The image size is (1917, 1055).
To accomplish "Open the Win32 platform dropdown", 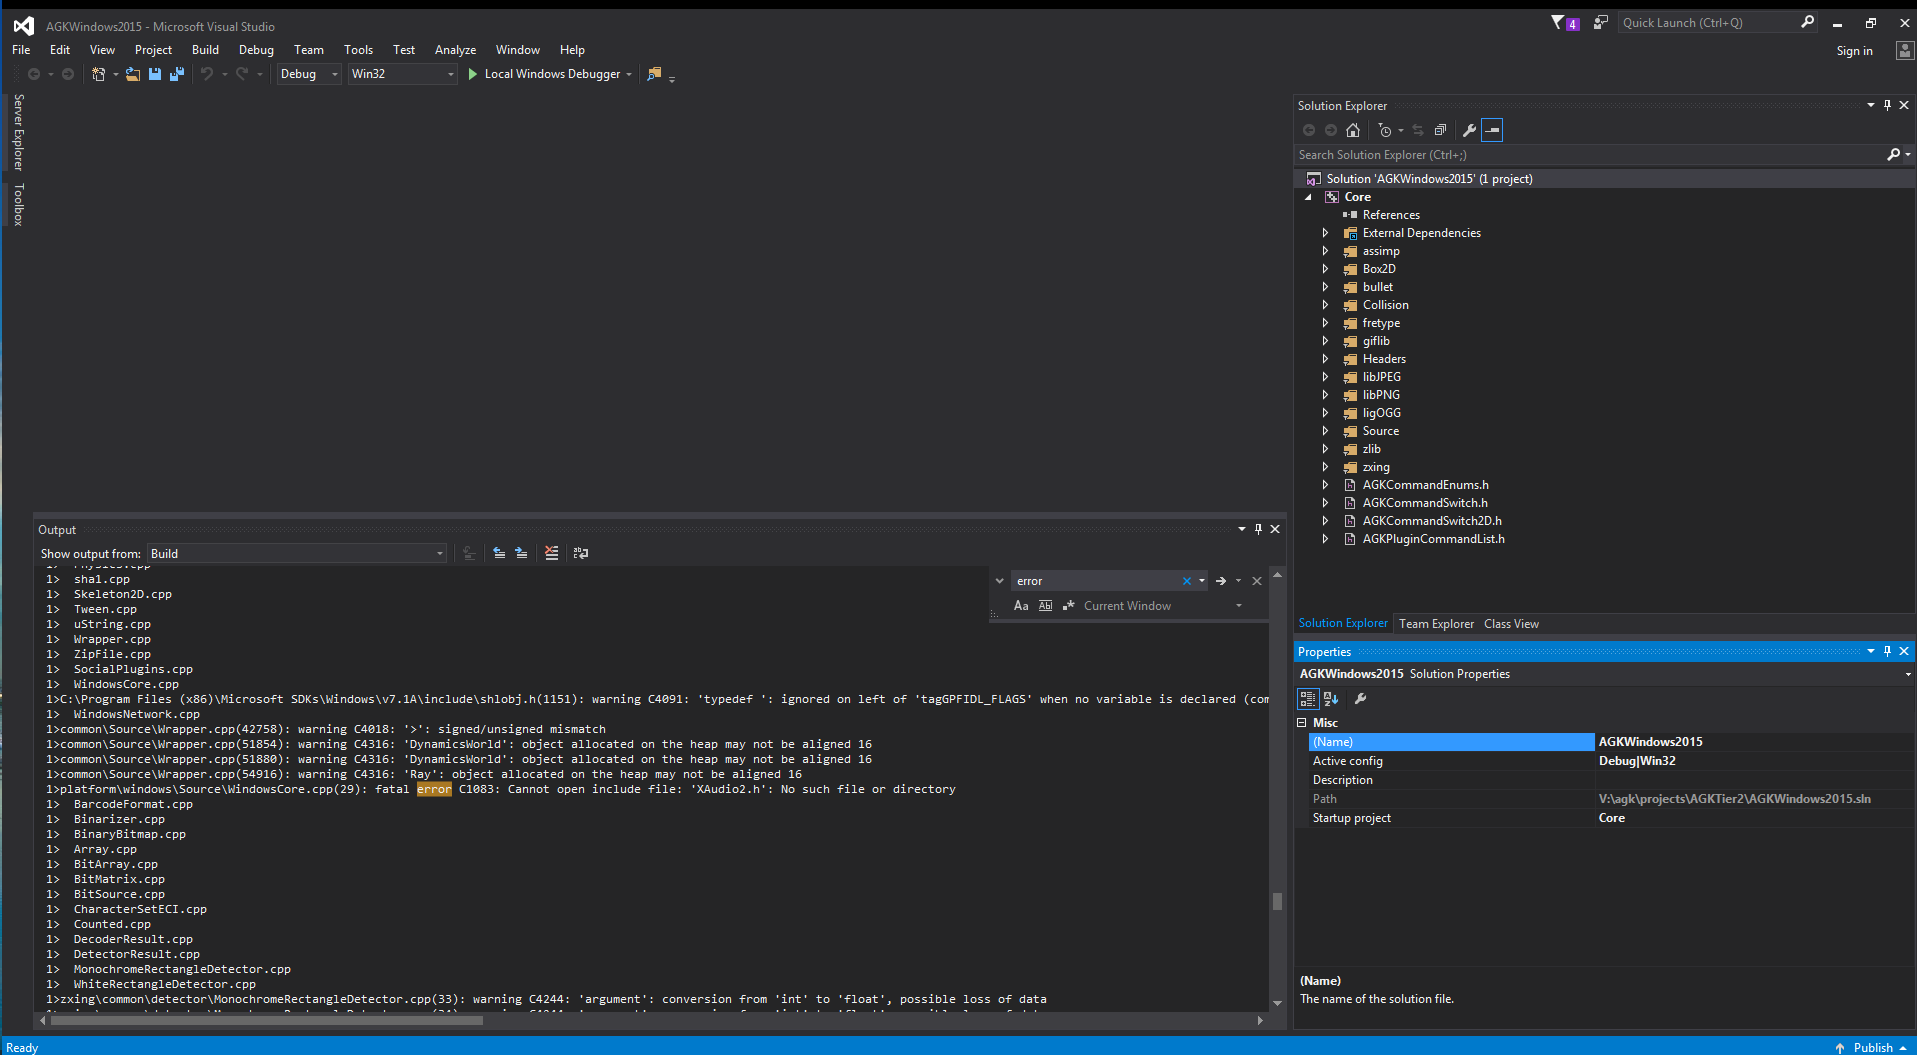I will [x=403, y=74].
